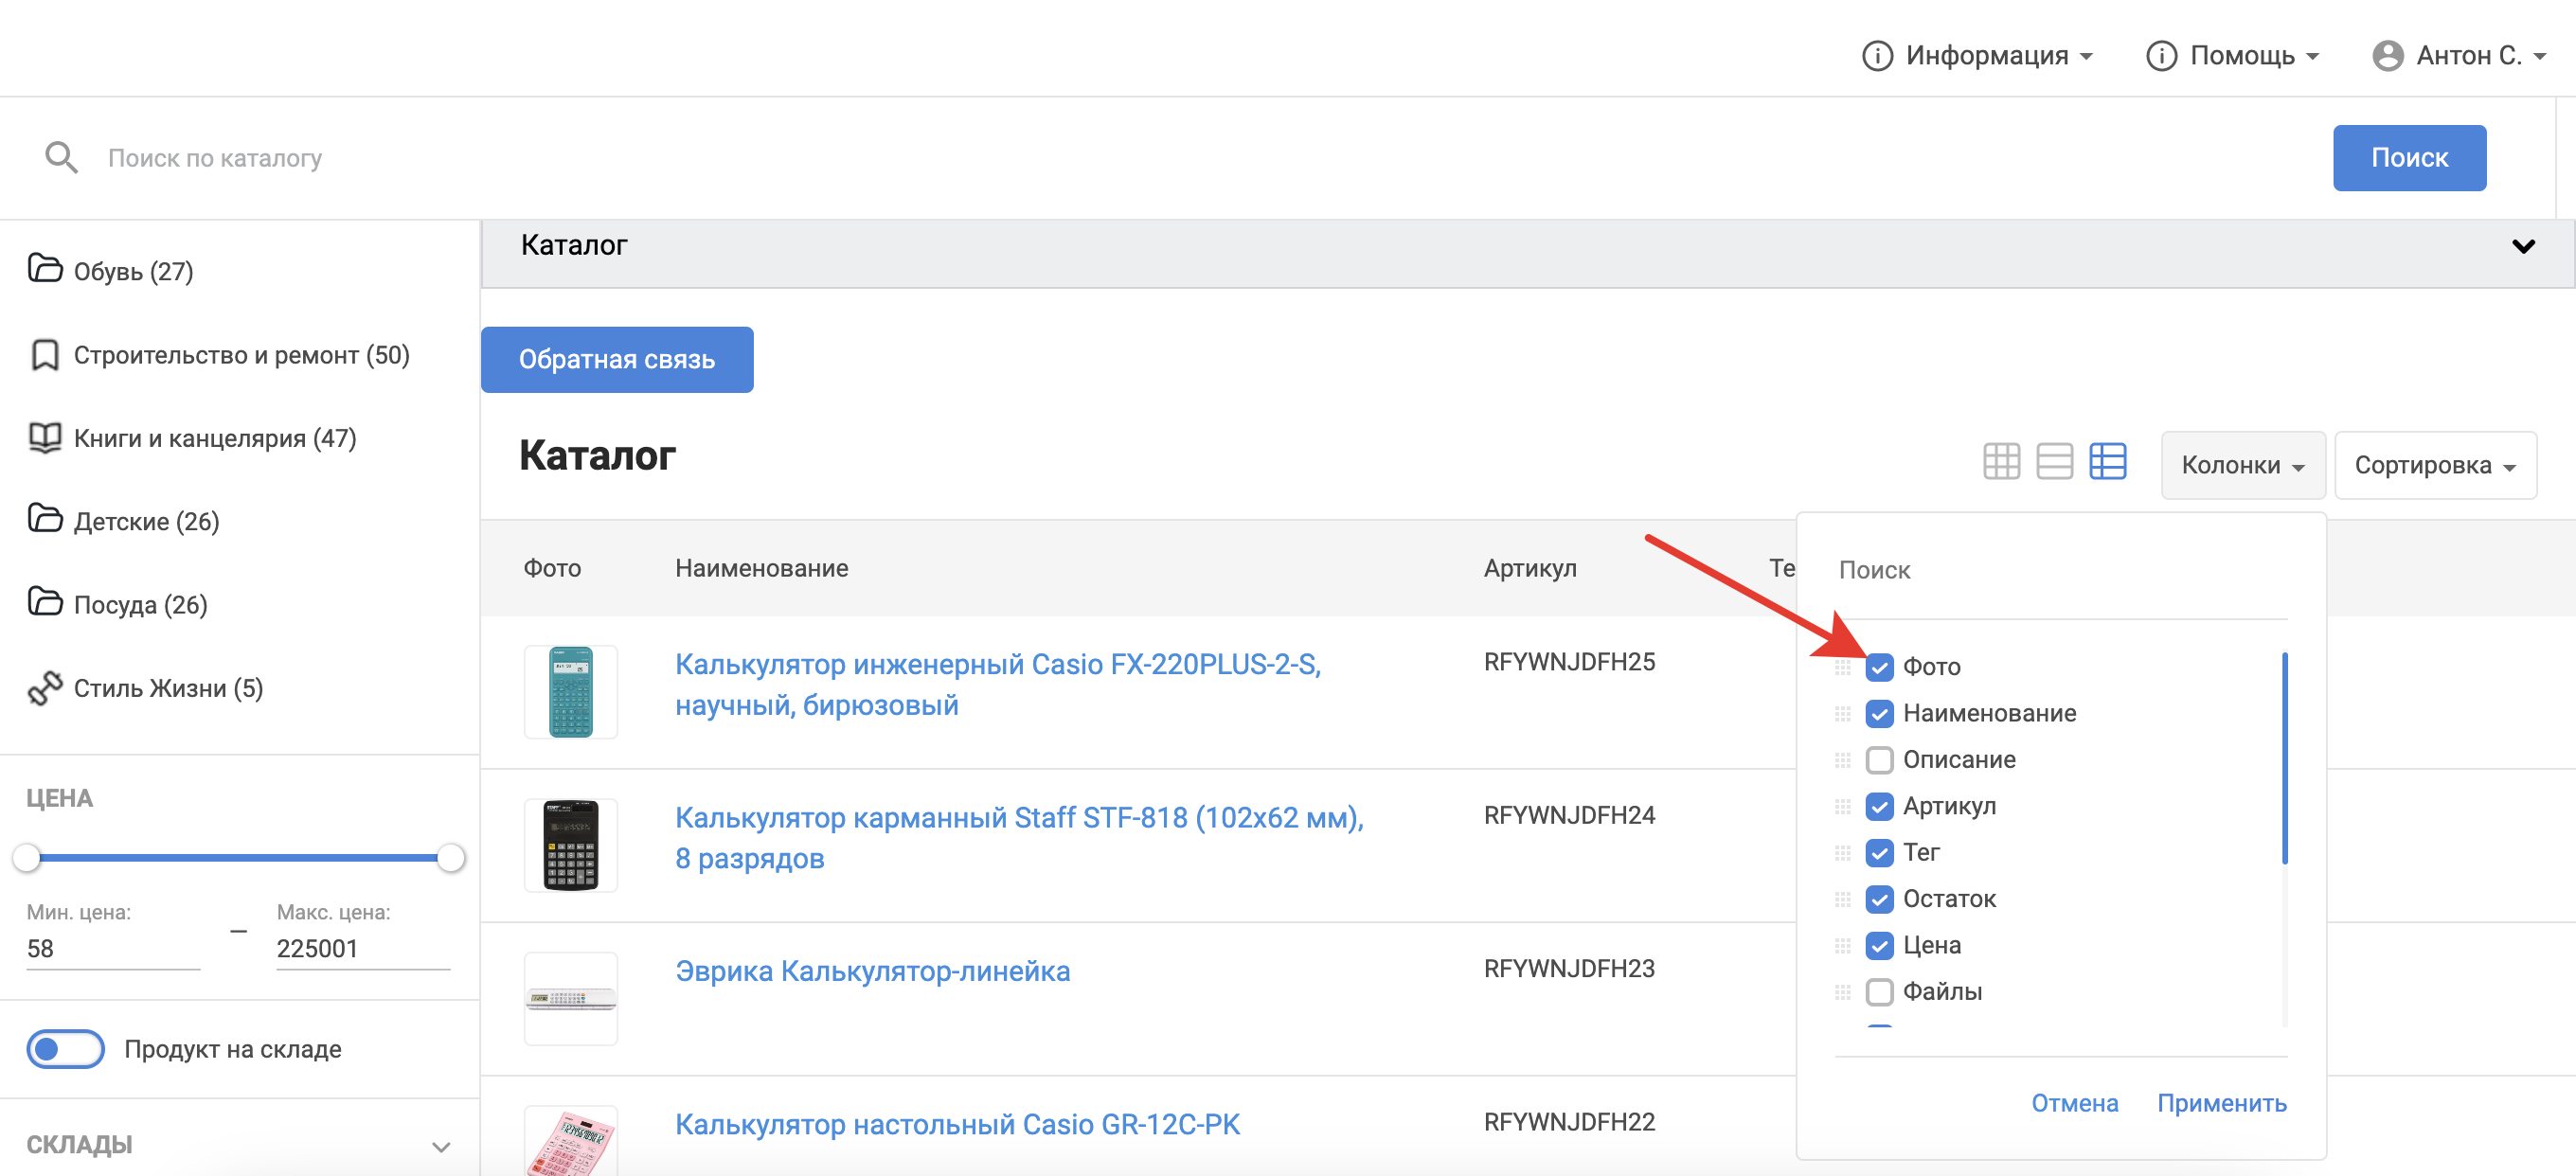
Task: Click the Поиск field in columns popup
Action: coord(2061,570)
